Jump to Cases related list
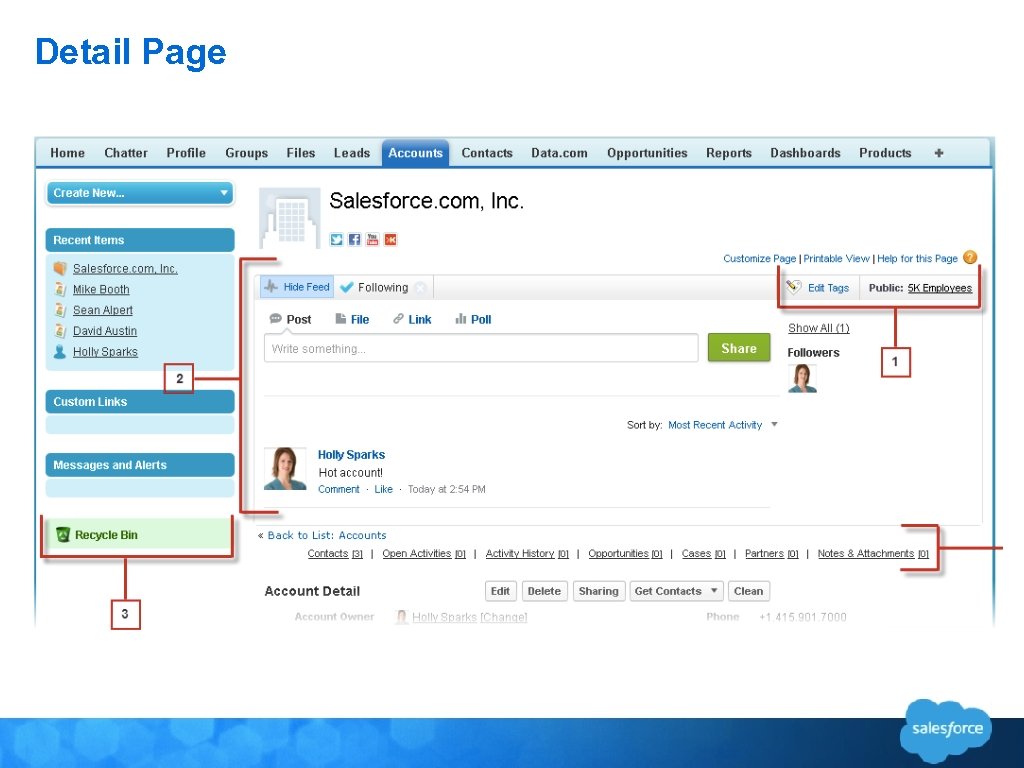This screenshot has width=1024, height=768. 703,553
